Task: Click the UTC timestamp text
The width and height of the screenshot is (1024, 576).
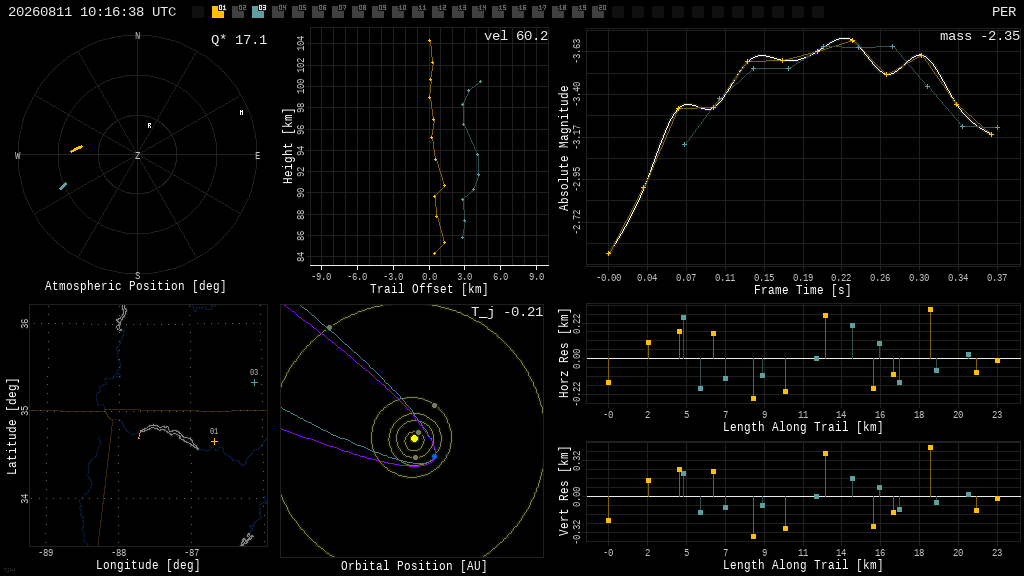Action: (92, 12)
